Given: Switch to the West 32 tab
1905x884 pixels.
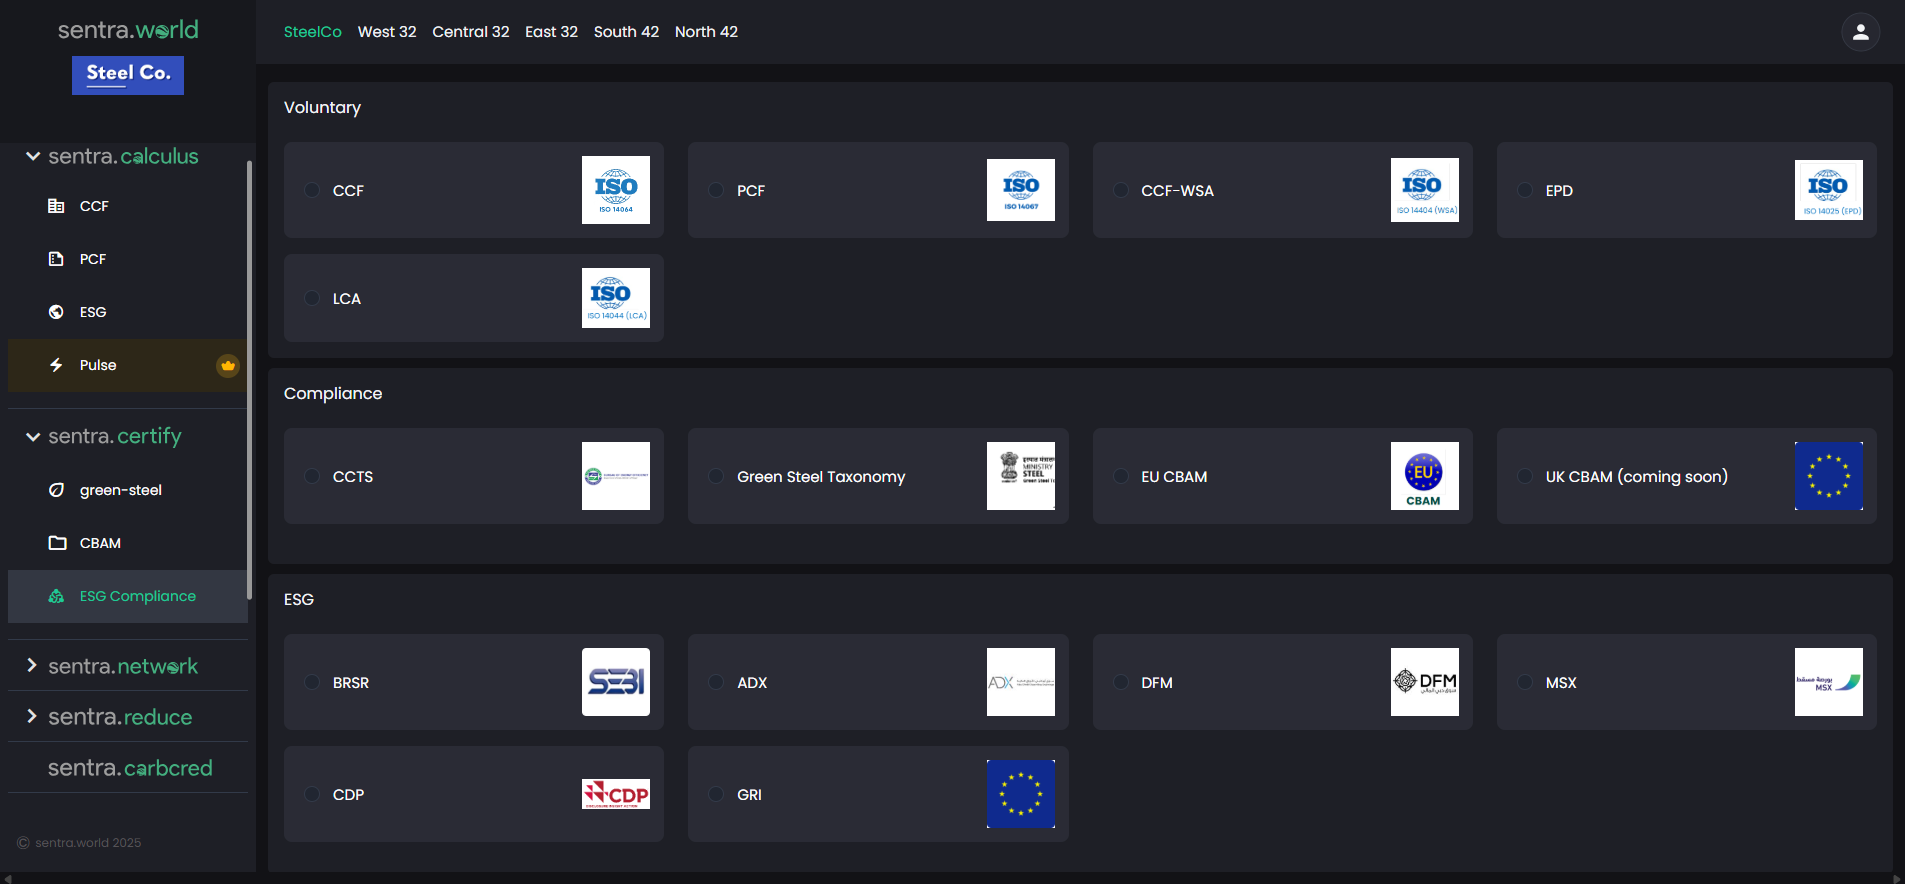Looking at the screenshot, I should [x=387, y=32].
